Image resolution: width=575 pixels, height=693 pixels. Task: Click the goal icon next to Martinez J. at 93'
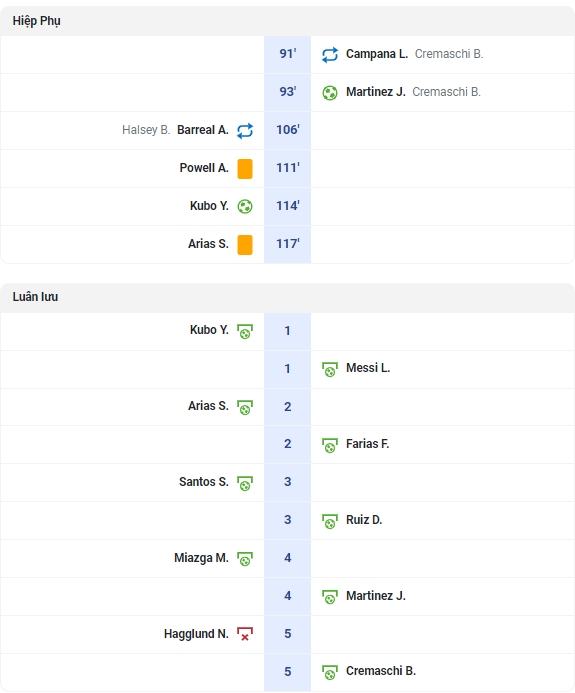pyautogui.click(x=330, y=92)
